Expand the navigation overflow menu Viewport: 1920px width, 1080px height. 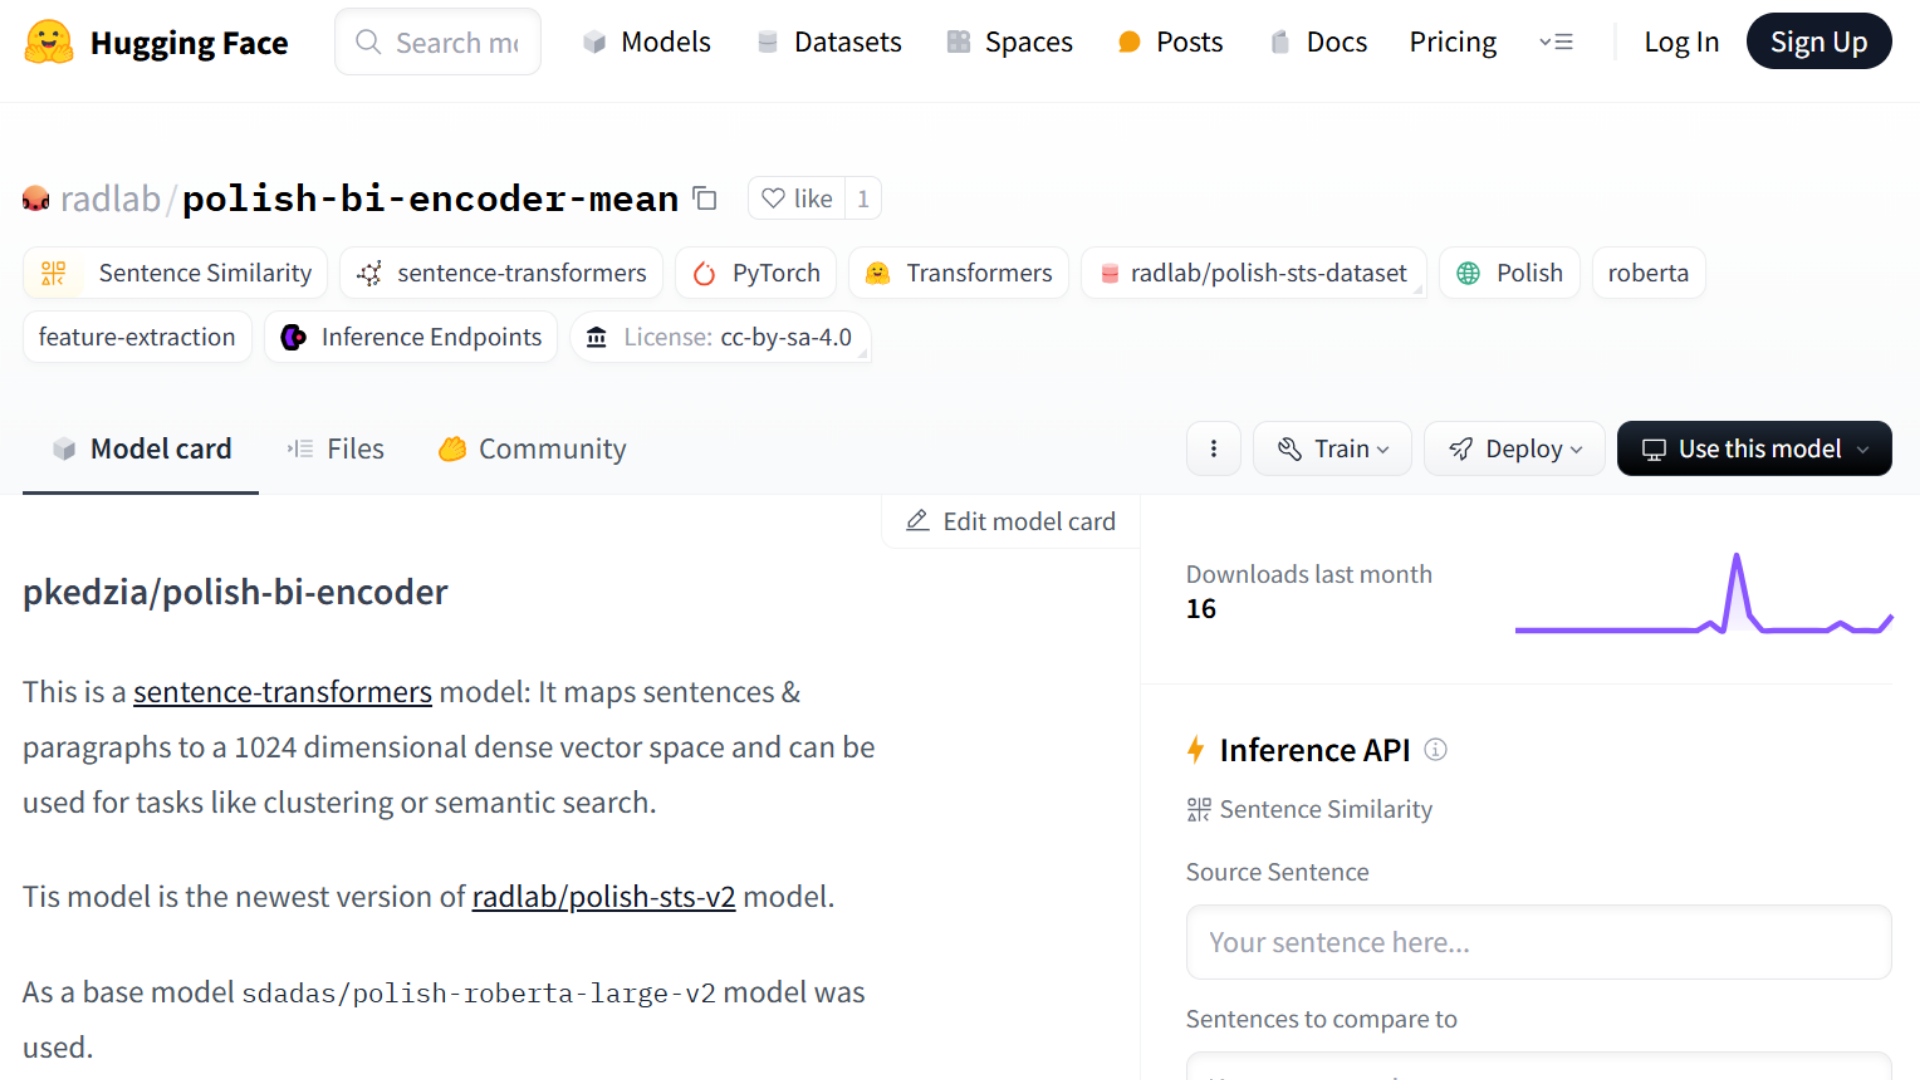(1556, 42)
